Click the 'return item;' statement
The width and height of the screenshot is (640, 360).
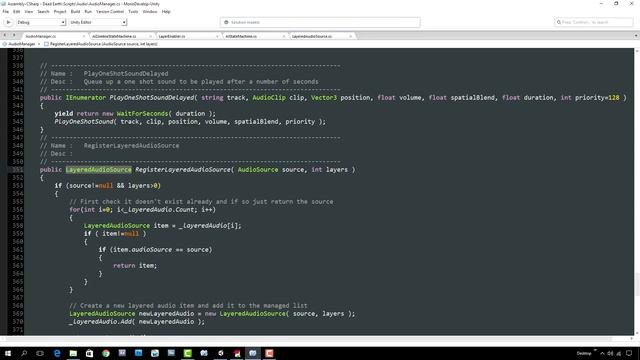tap(135, 265)
